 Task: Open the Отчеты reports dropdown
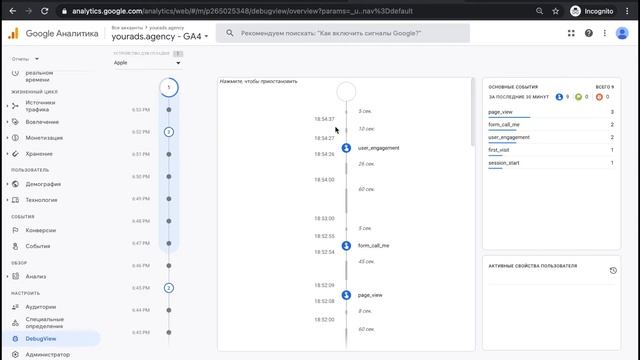point(25,59)
